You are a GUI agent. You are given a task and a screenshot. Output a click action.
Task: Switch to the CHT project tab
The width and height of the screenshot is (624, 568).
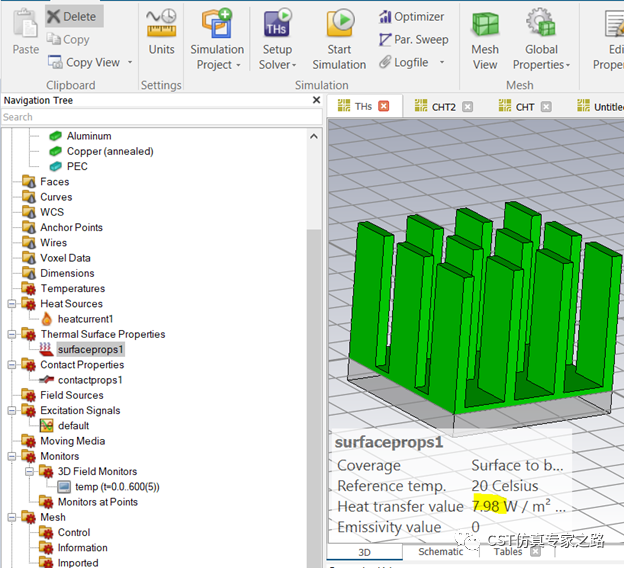(517, 107)
